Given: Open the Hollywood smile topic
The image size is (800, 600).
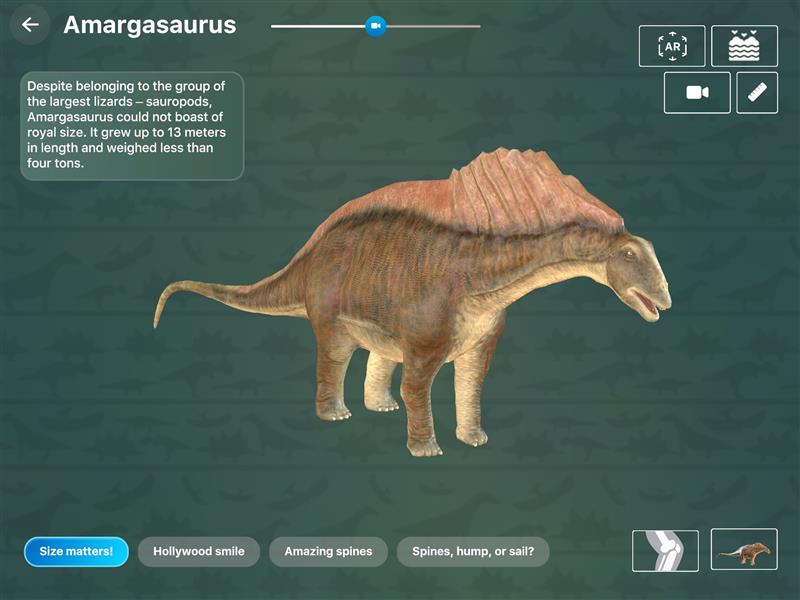Looking at the screenshot, I should pos(199,552).
